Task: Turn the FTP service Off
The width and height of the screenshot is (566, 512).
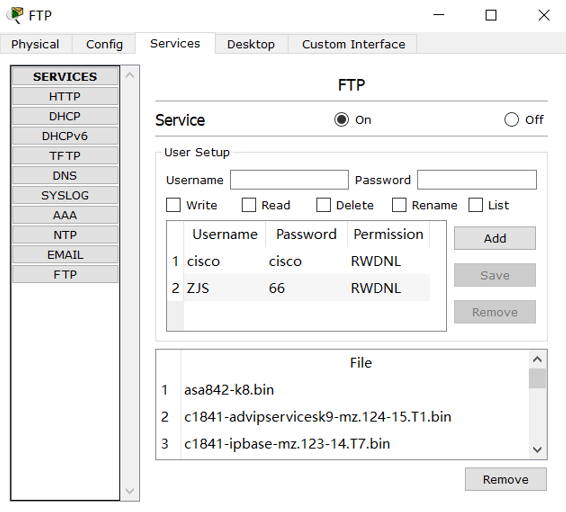Action: point(511,120)
